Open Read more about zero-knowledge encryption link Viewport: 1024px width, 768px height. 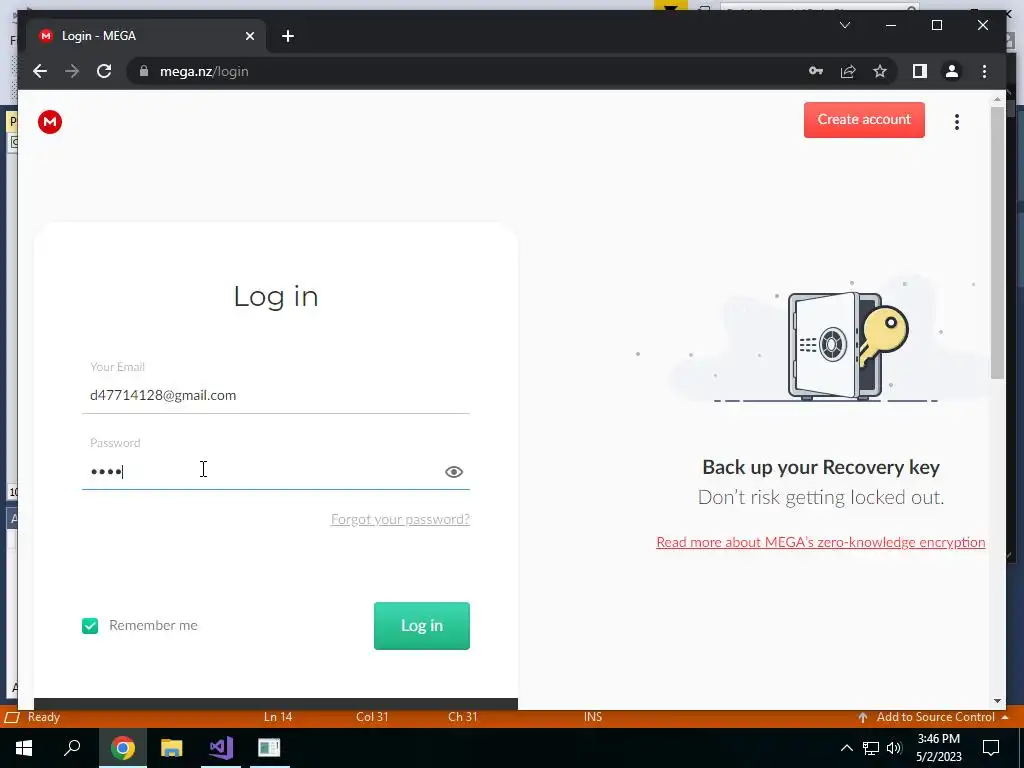[821, 542]
